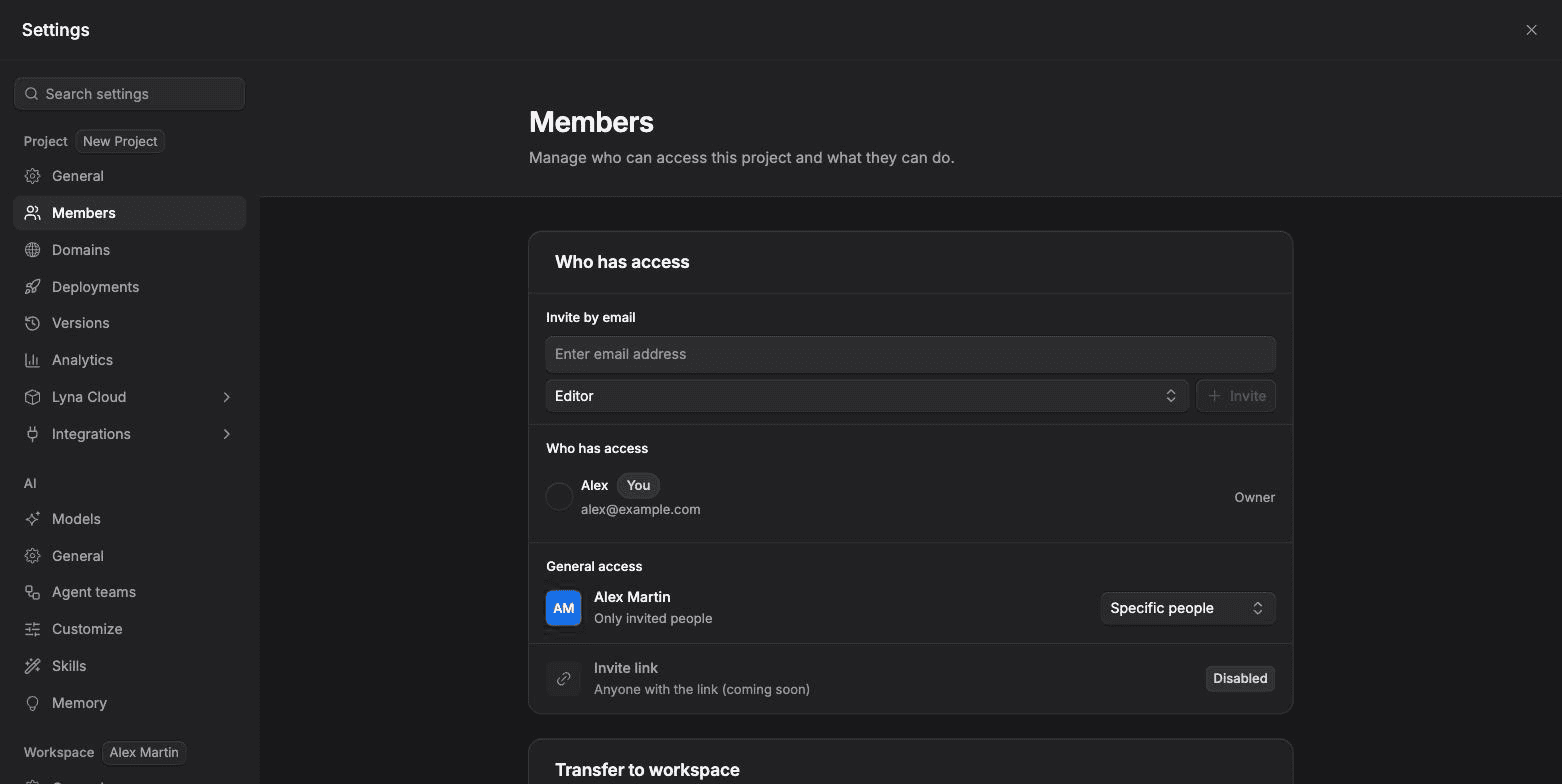Expand the Integrations submenu chevron
This screenshot has height=784, width=1562.
point(227,434)
